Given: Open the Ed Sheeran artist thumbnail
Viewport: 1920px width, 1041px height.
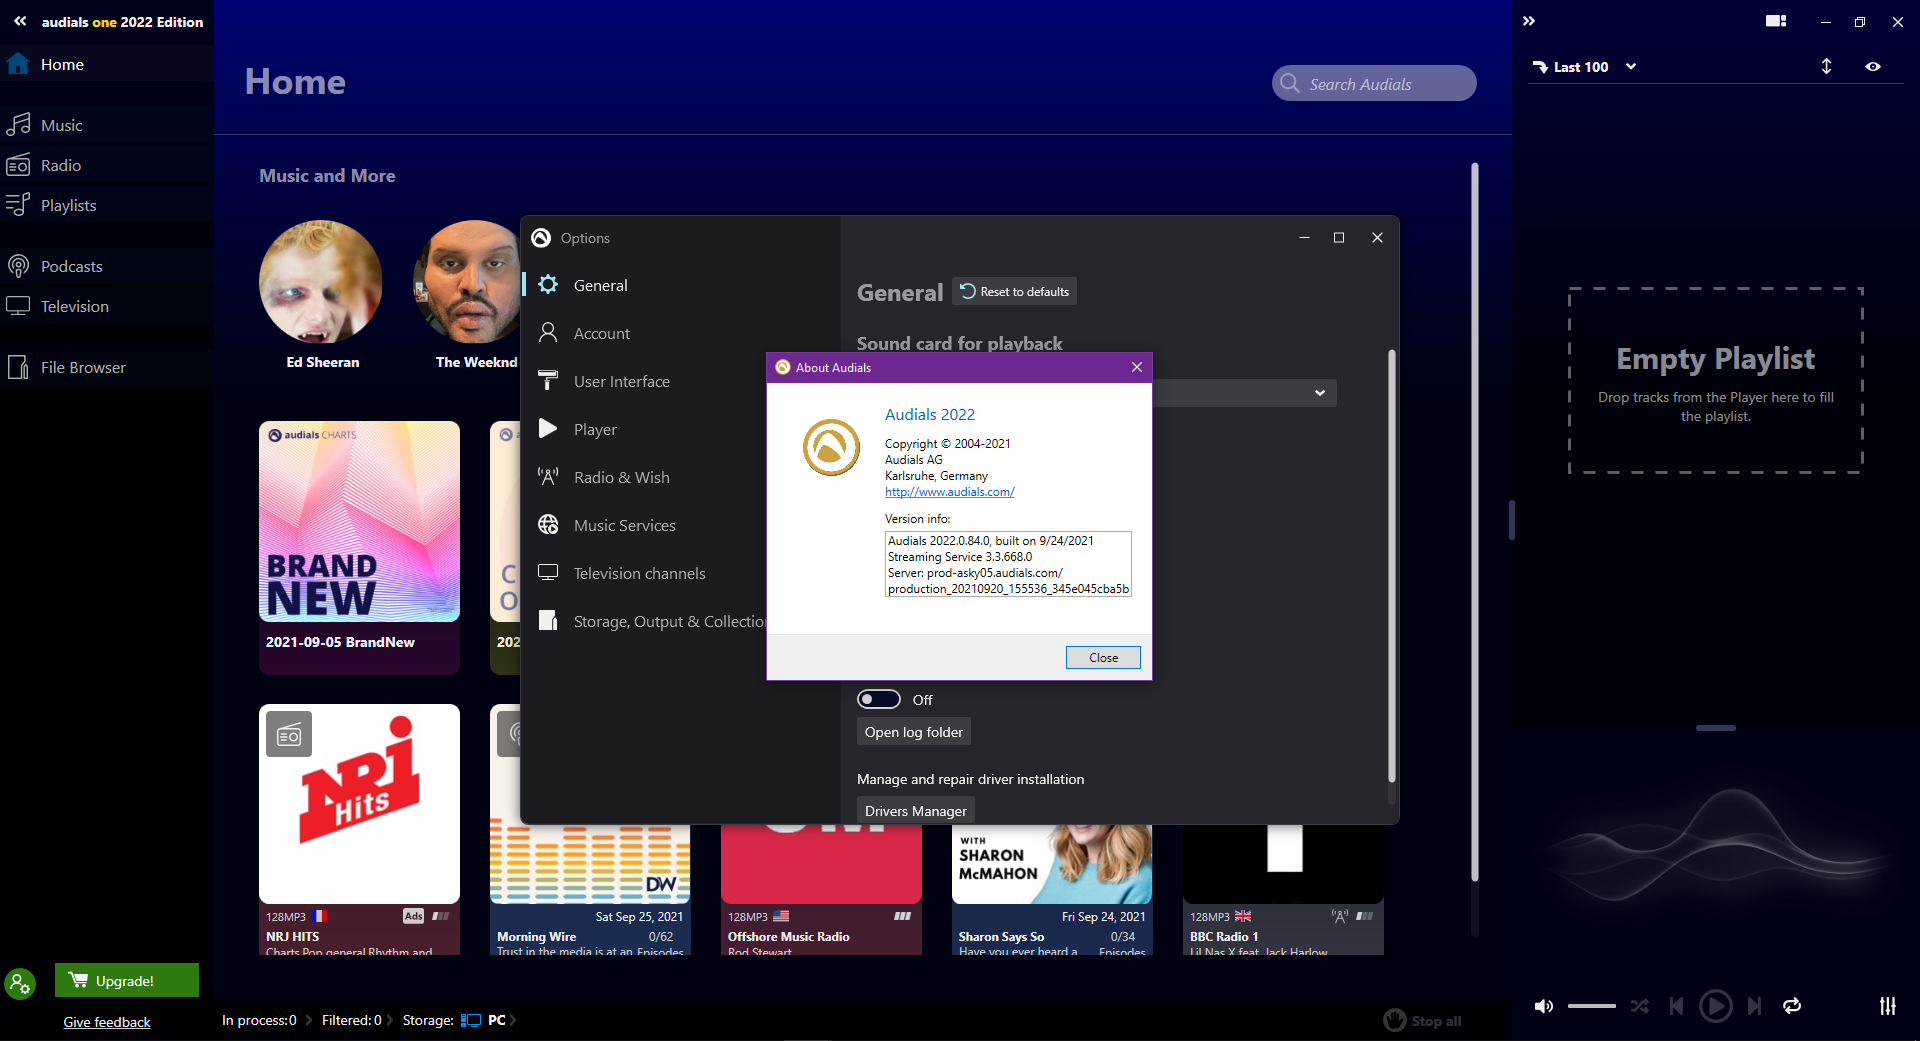Looking at the screenshot, I should click(321, 282).
